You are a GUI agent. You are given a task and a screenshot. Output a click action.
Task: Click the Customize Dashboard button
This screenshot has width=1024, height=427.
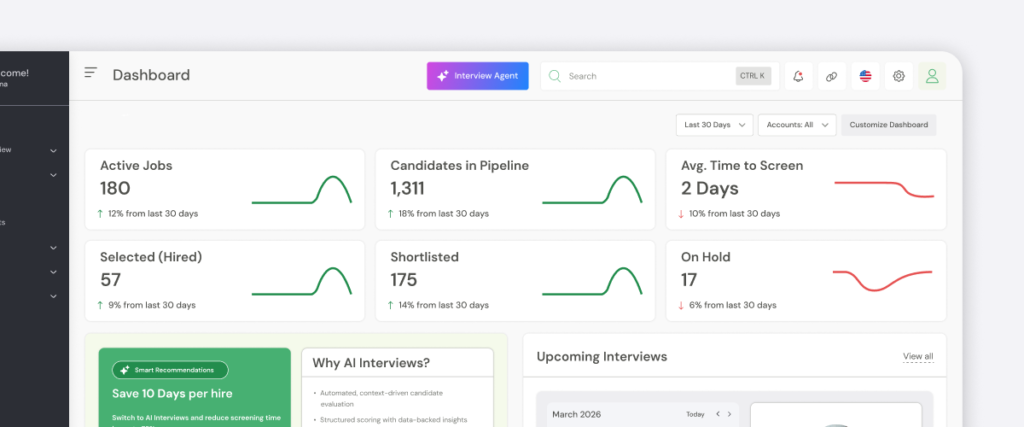point(888,125)
